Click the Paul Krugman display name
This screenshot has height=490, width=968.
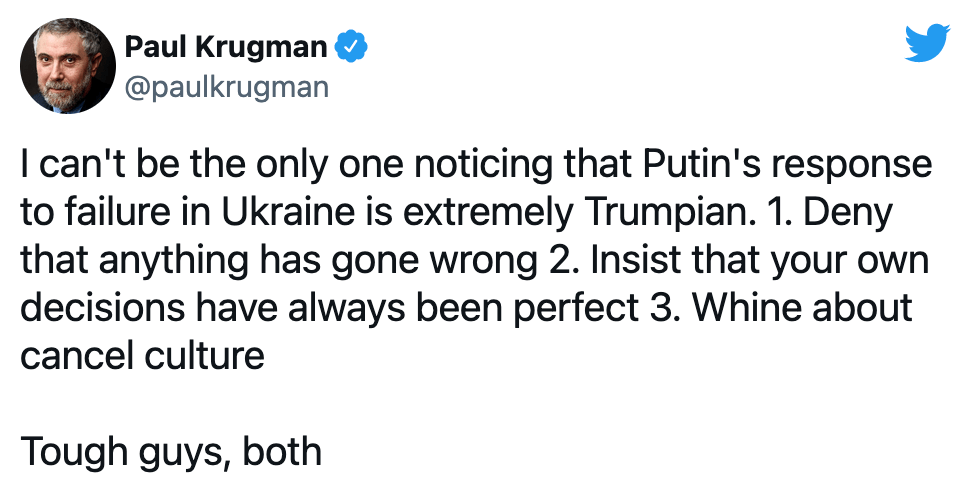coord(228,46)
